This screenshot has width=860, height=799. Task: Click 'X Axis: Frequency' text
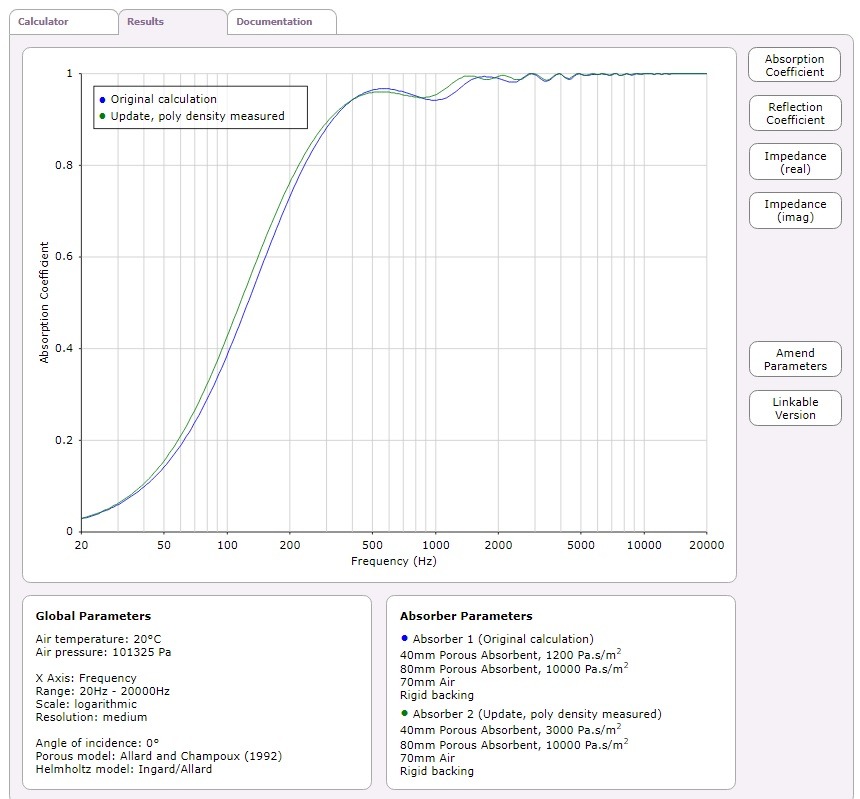tap(86, 678)
